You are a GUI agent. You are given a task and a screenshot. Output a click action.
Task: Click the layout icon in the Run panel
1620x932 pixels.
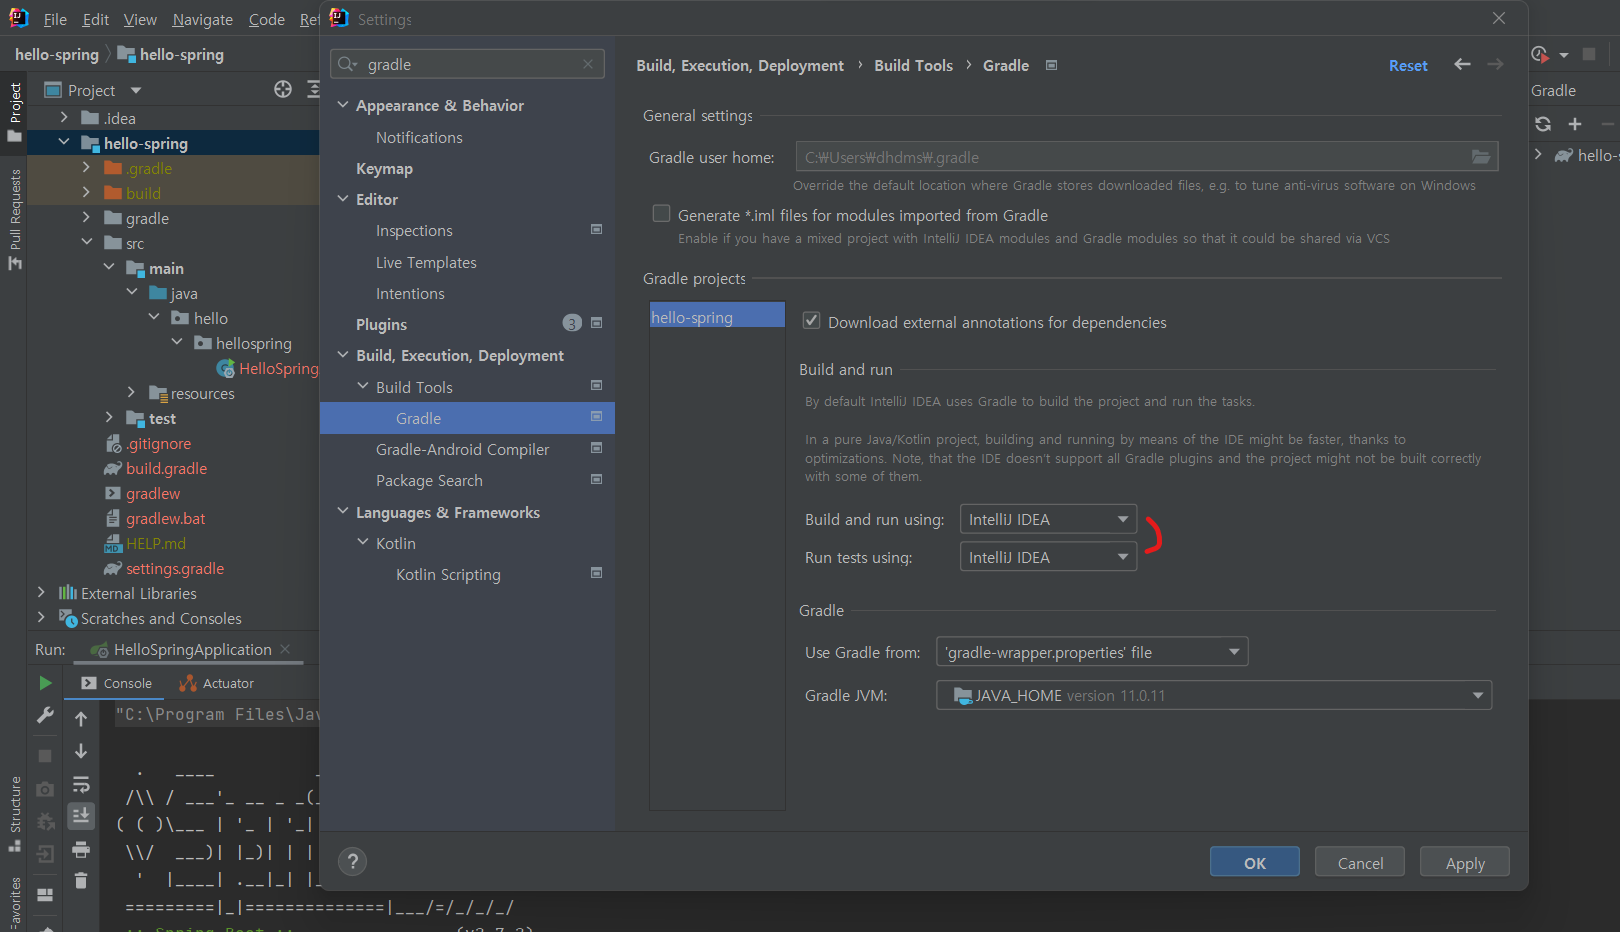45,895
